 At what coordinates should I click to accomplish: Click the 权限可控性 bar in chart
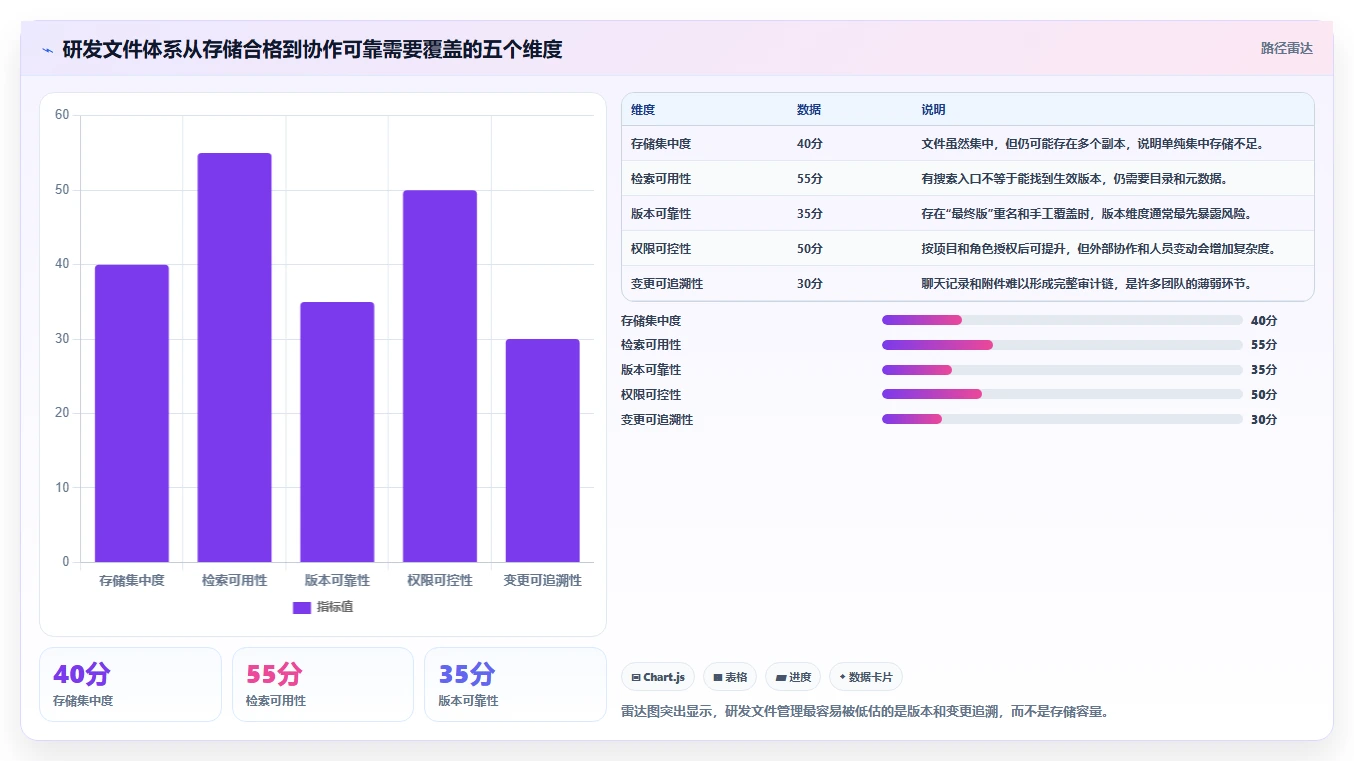(x=440, y=376)
